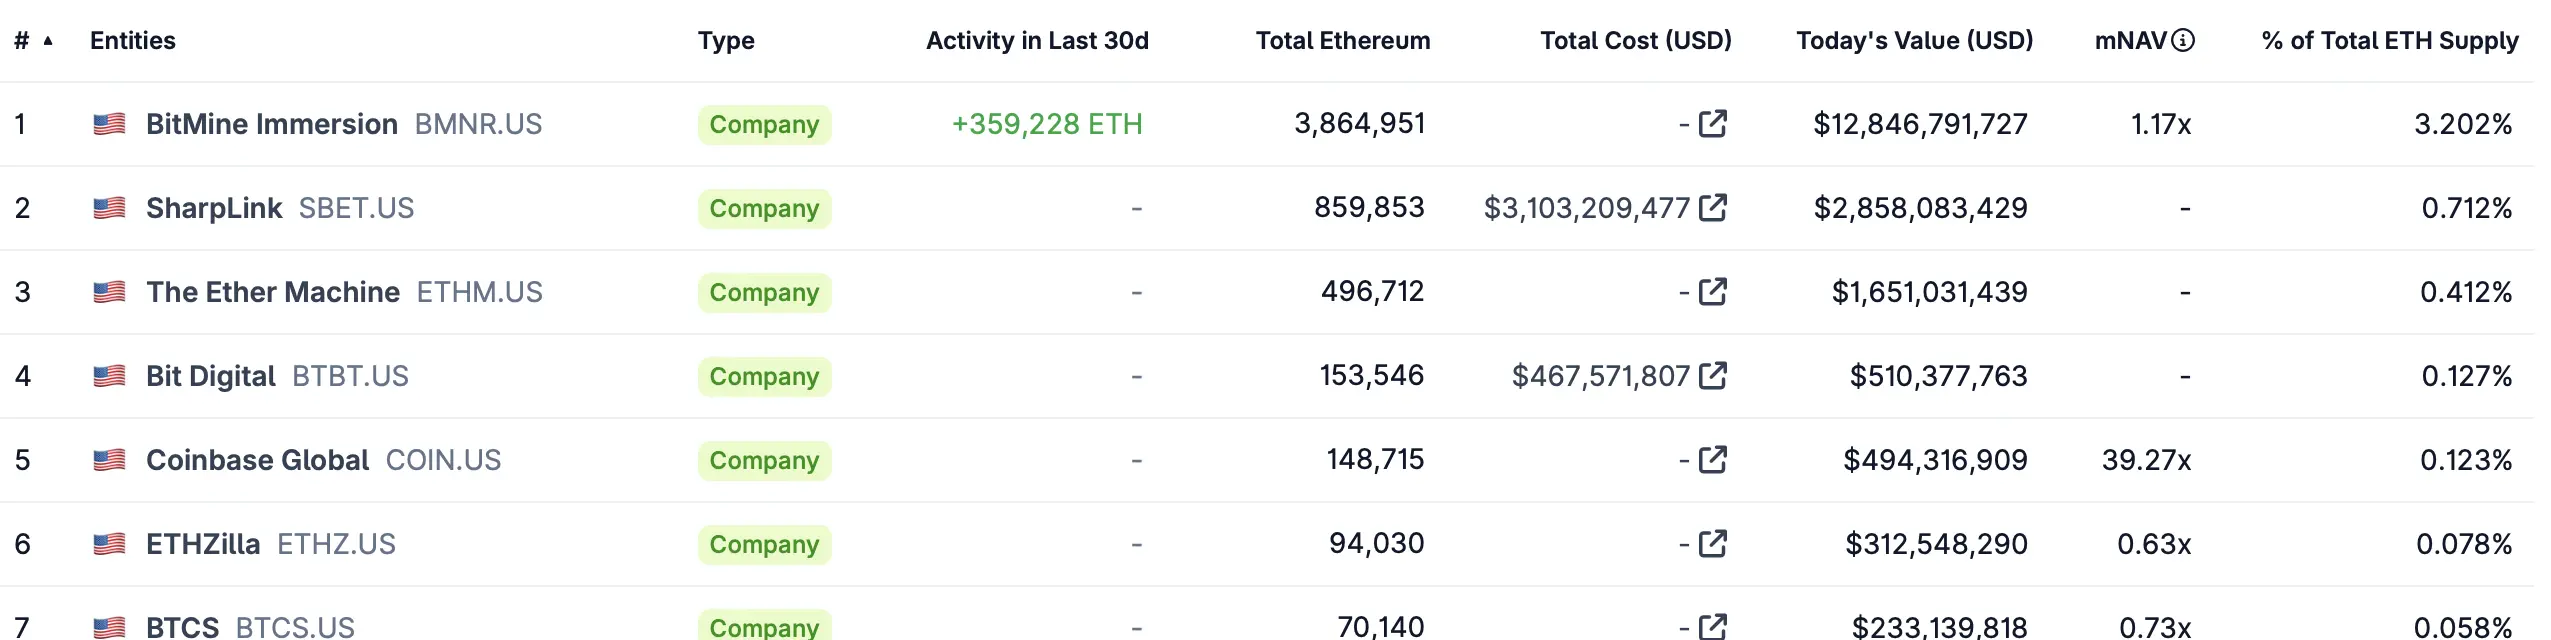Screen dimensions: 2551x640
Task: Open BitMine Immersion's external cost link
Action: point(1712,124)
